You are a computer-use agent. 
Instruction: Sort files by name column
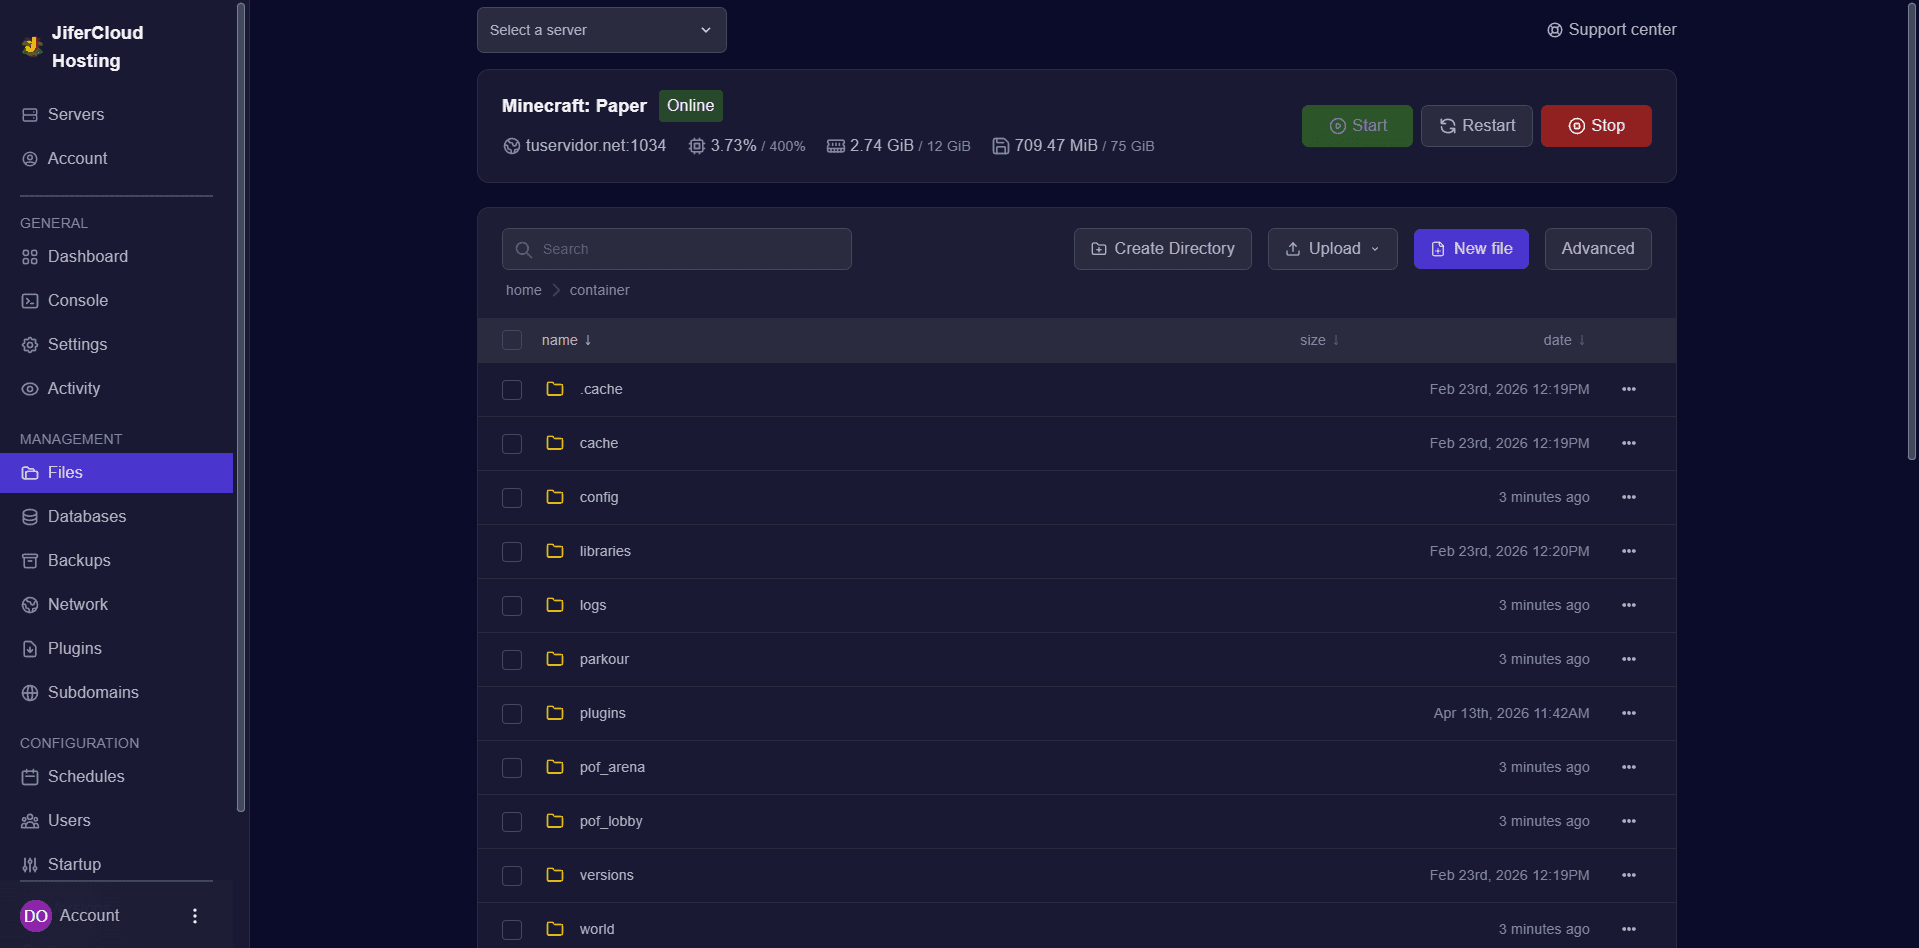[x=567, y=340]
